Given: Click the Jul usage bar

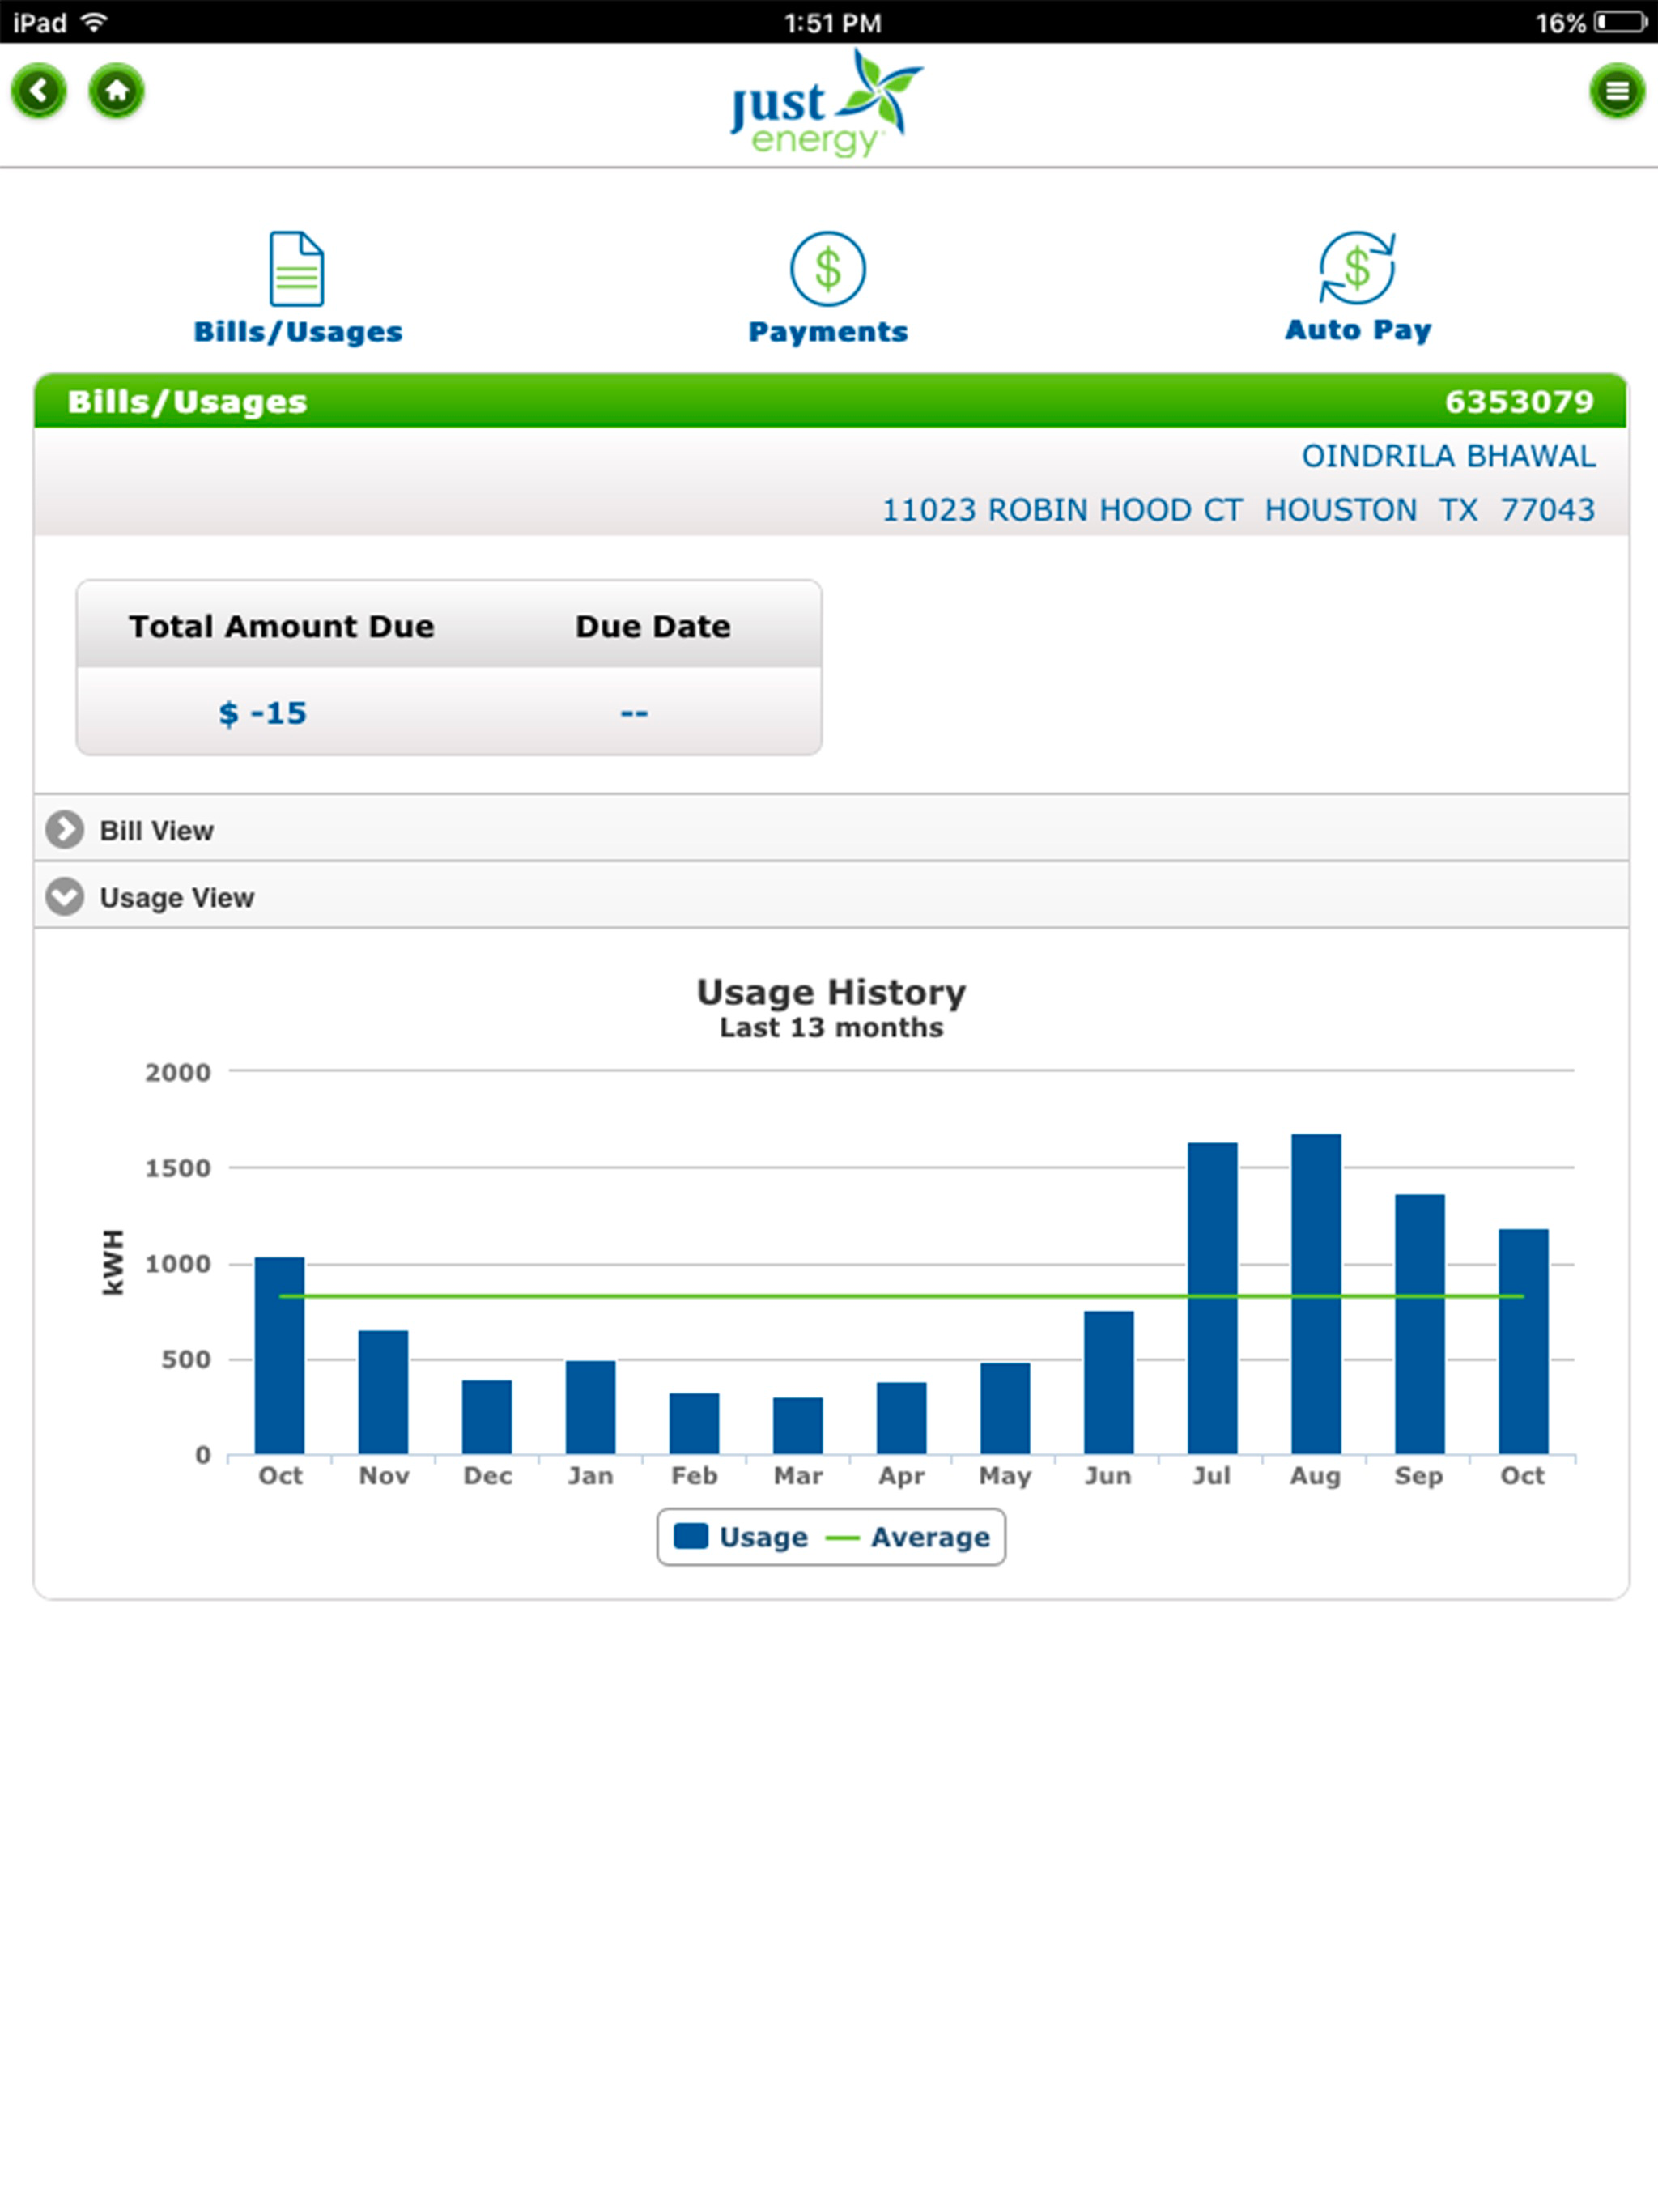Looking at the screenshot, I should point(1213,1298).
